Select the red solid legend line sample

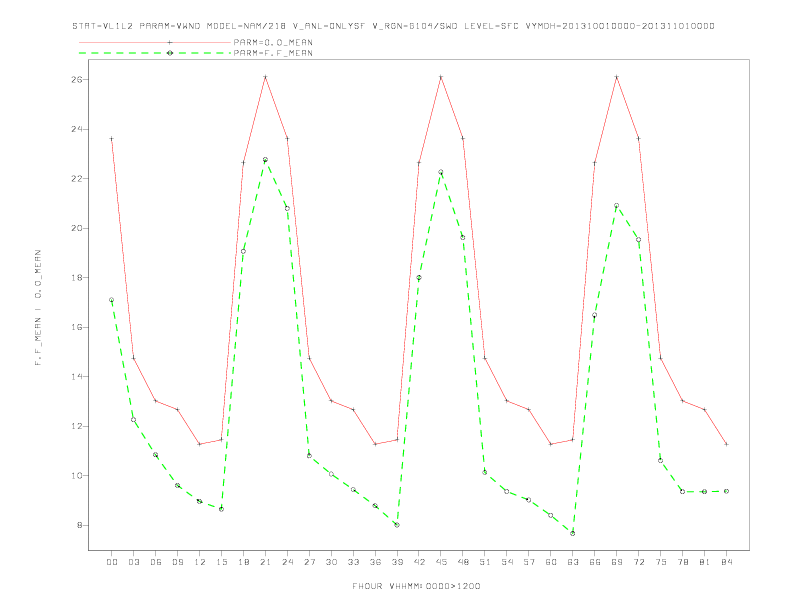155,42
